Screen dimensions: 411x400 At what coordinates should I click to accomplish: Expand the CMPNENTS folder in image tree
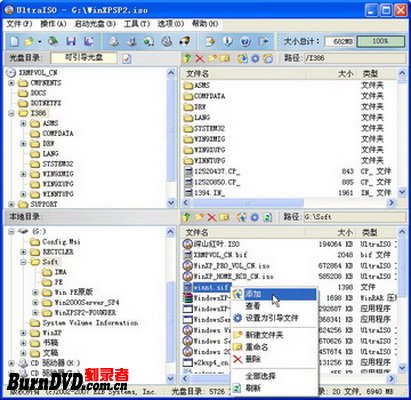[x=12, y=83]
